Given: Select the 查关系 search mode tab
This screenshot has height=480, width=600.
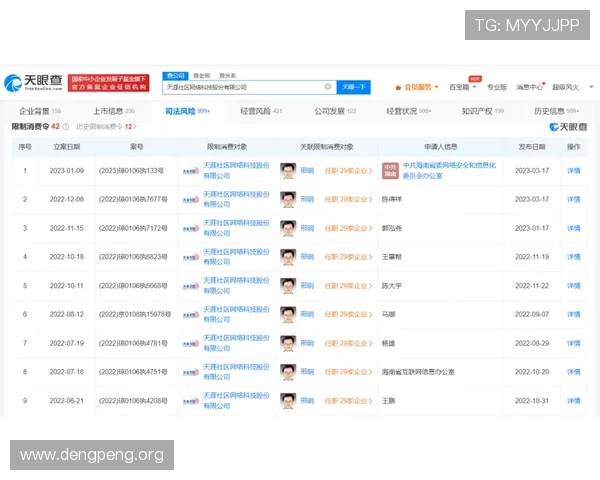Looking at the screenshot, I should pos(227,75).
